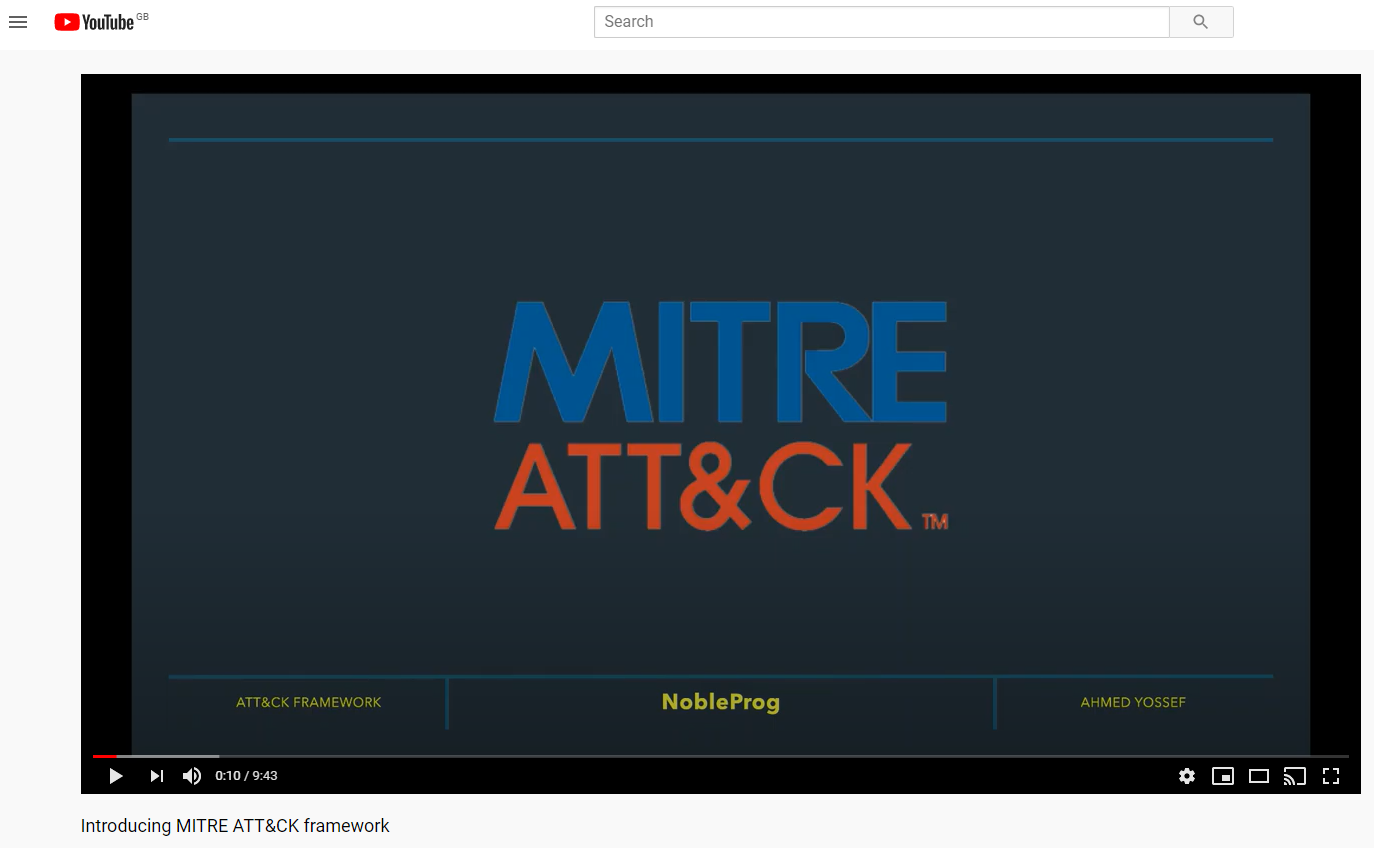Switch to theater mode

coord(1259,776)
